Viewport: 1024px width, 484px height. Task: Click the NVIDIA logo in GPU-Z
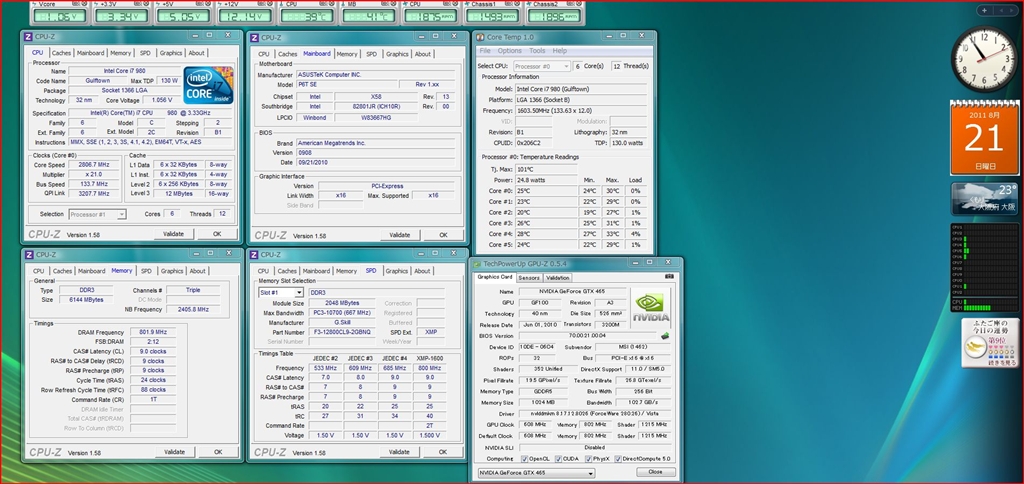651,307
